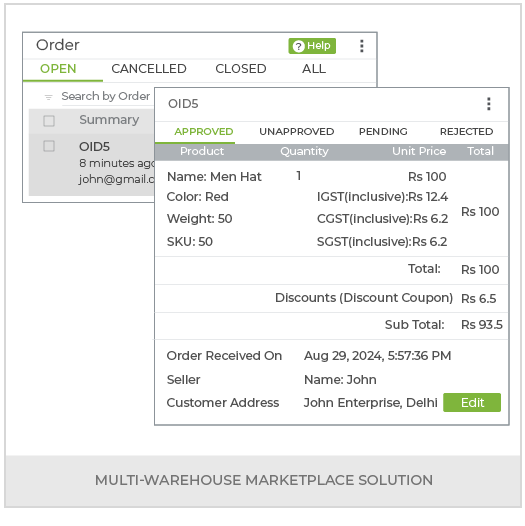Click the Product column header
This screenshot has width=525, height=526.
pyautogui.click(x=202, y=151)
